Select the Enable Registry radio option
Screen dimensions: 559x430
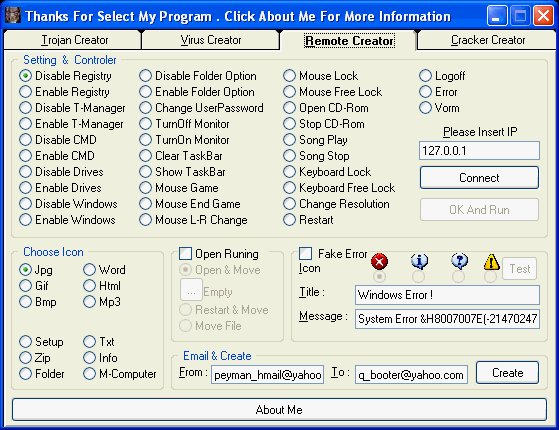26,92
